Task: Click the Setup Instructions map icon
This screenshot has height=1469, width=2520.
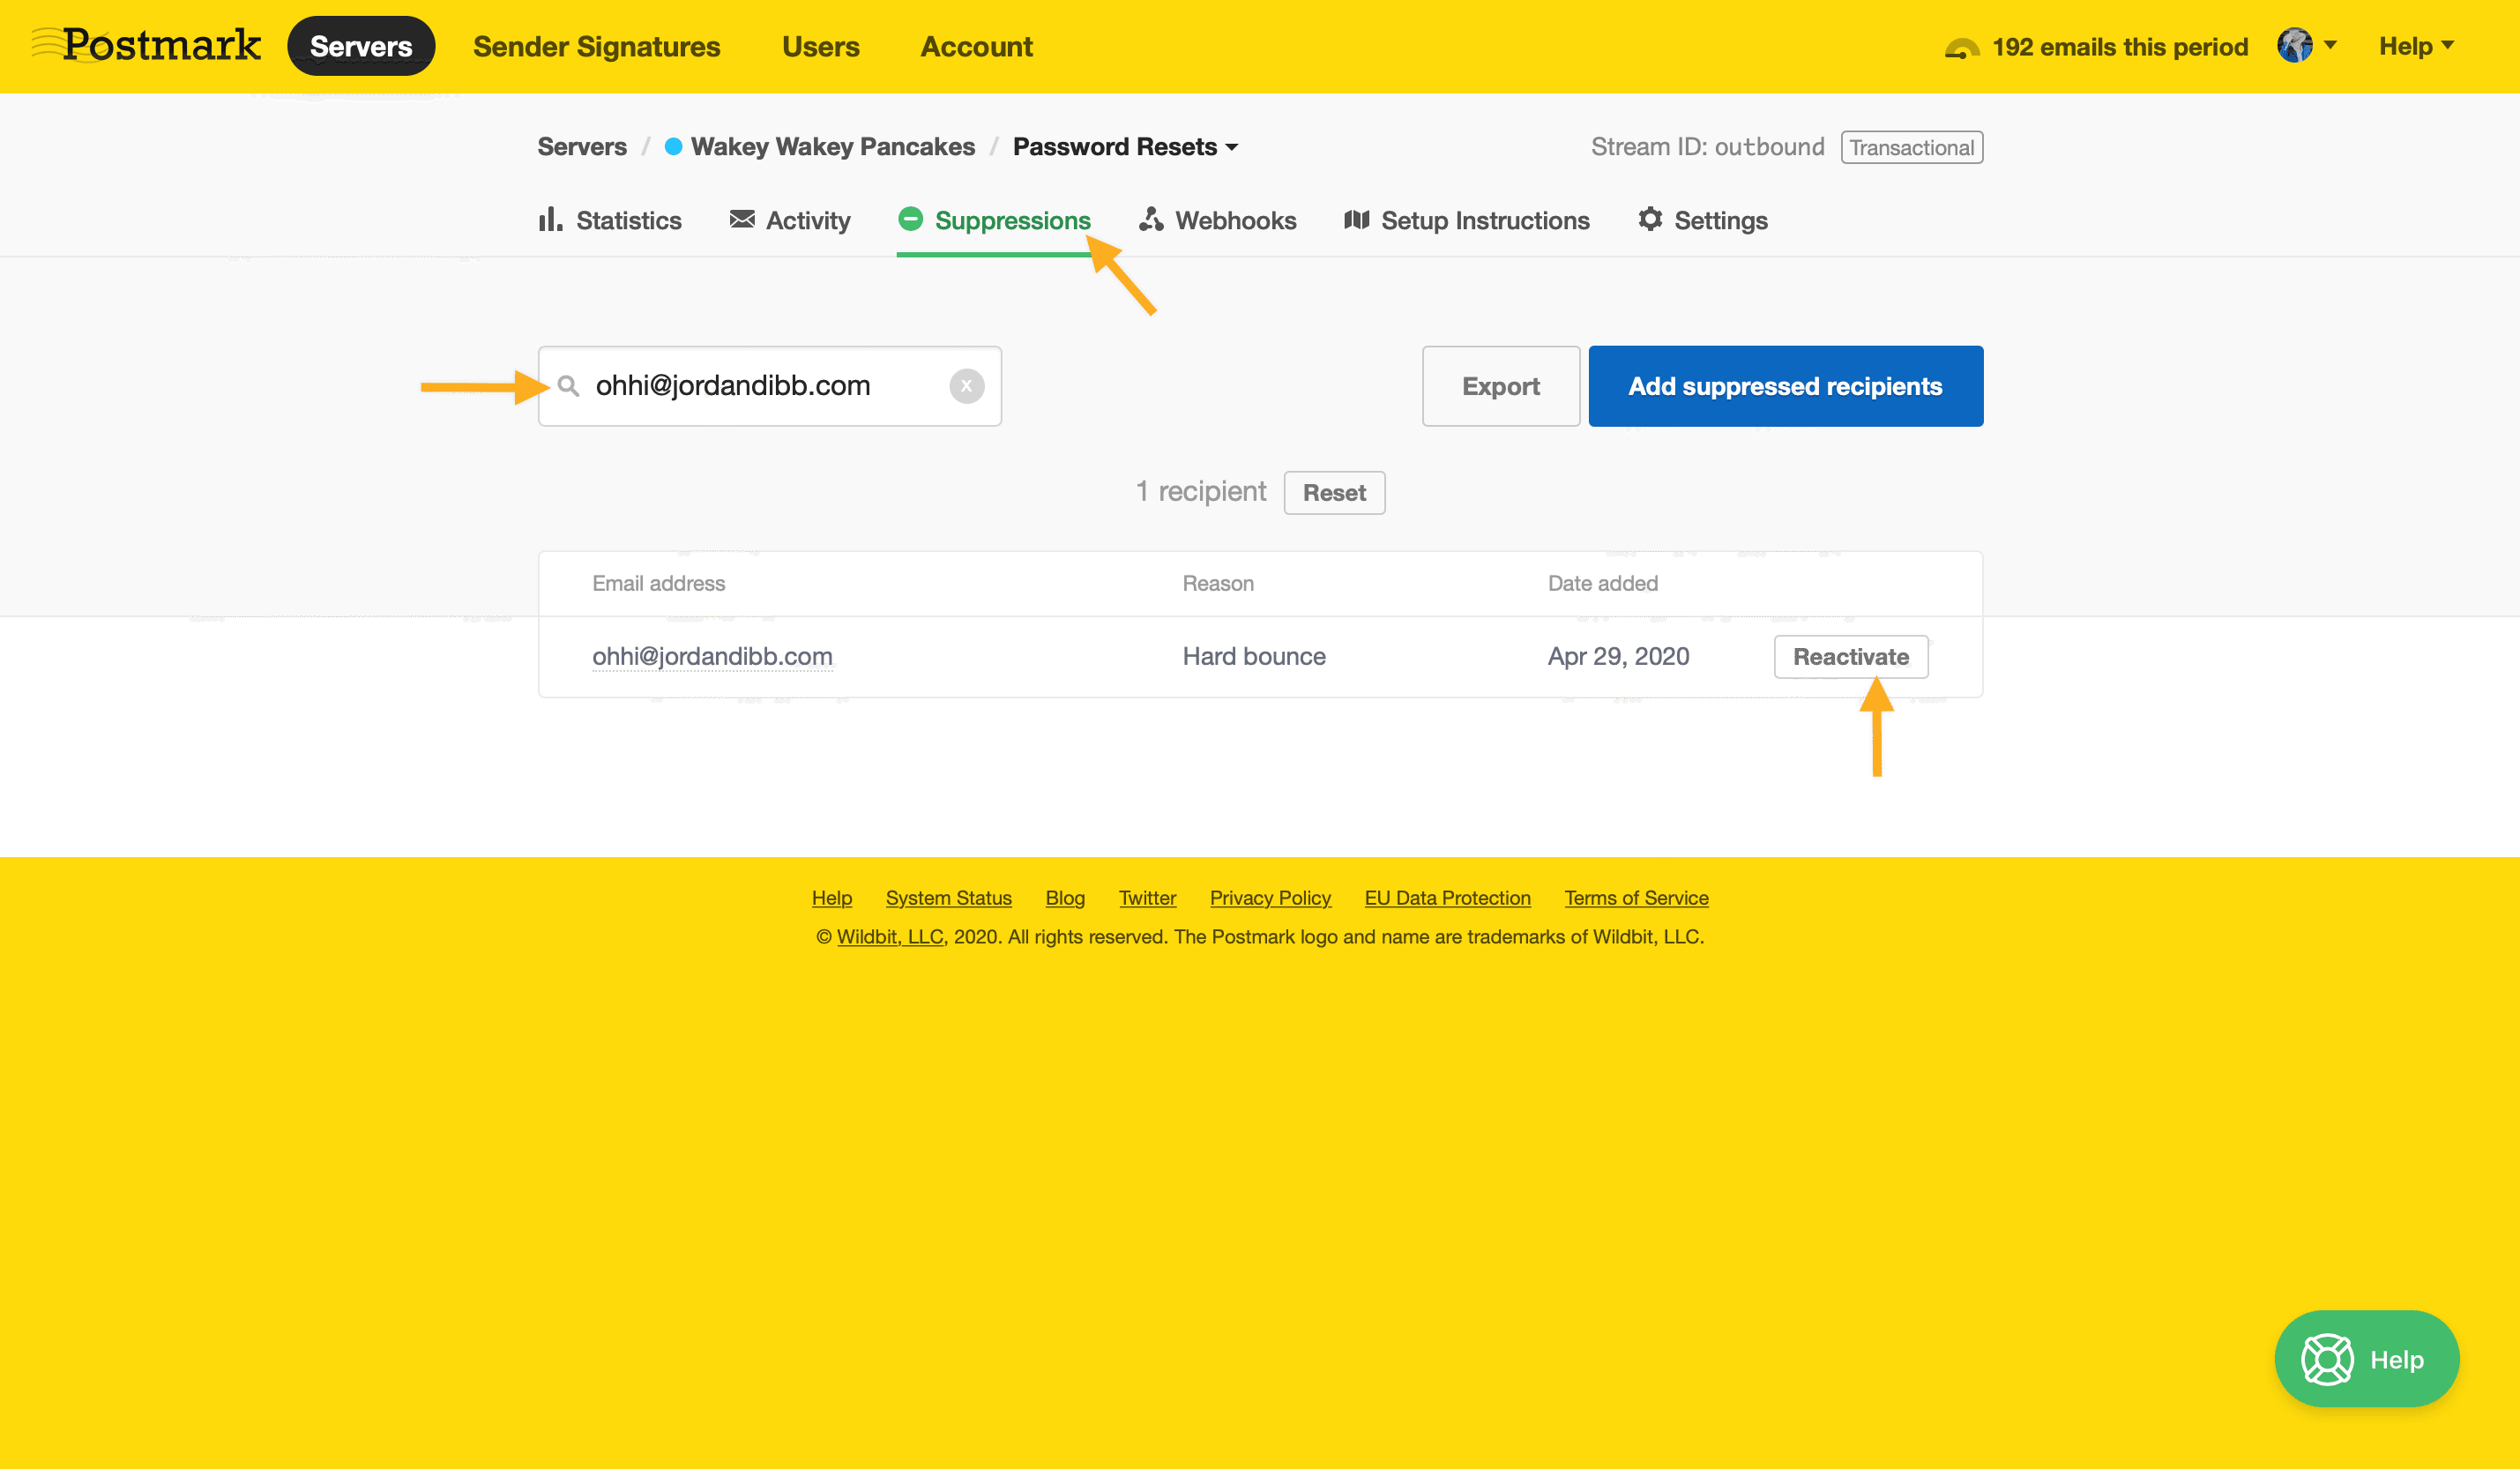Action: [x=1356, y=219]
